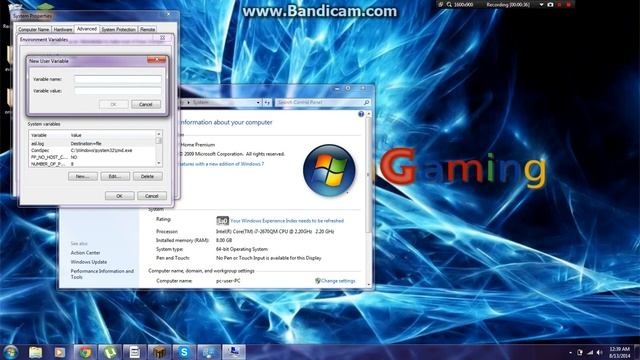Open the tray clock showing 12:39 AM
640x360 pixels.
tap(620, 352)
